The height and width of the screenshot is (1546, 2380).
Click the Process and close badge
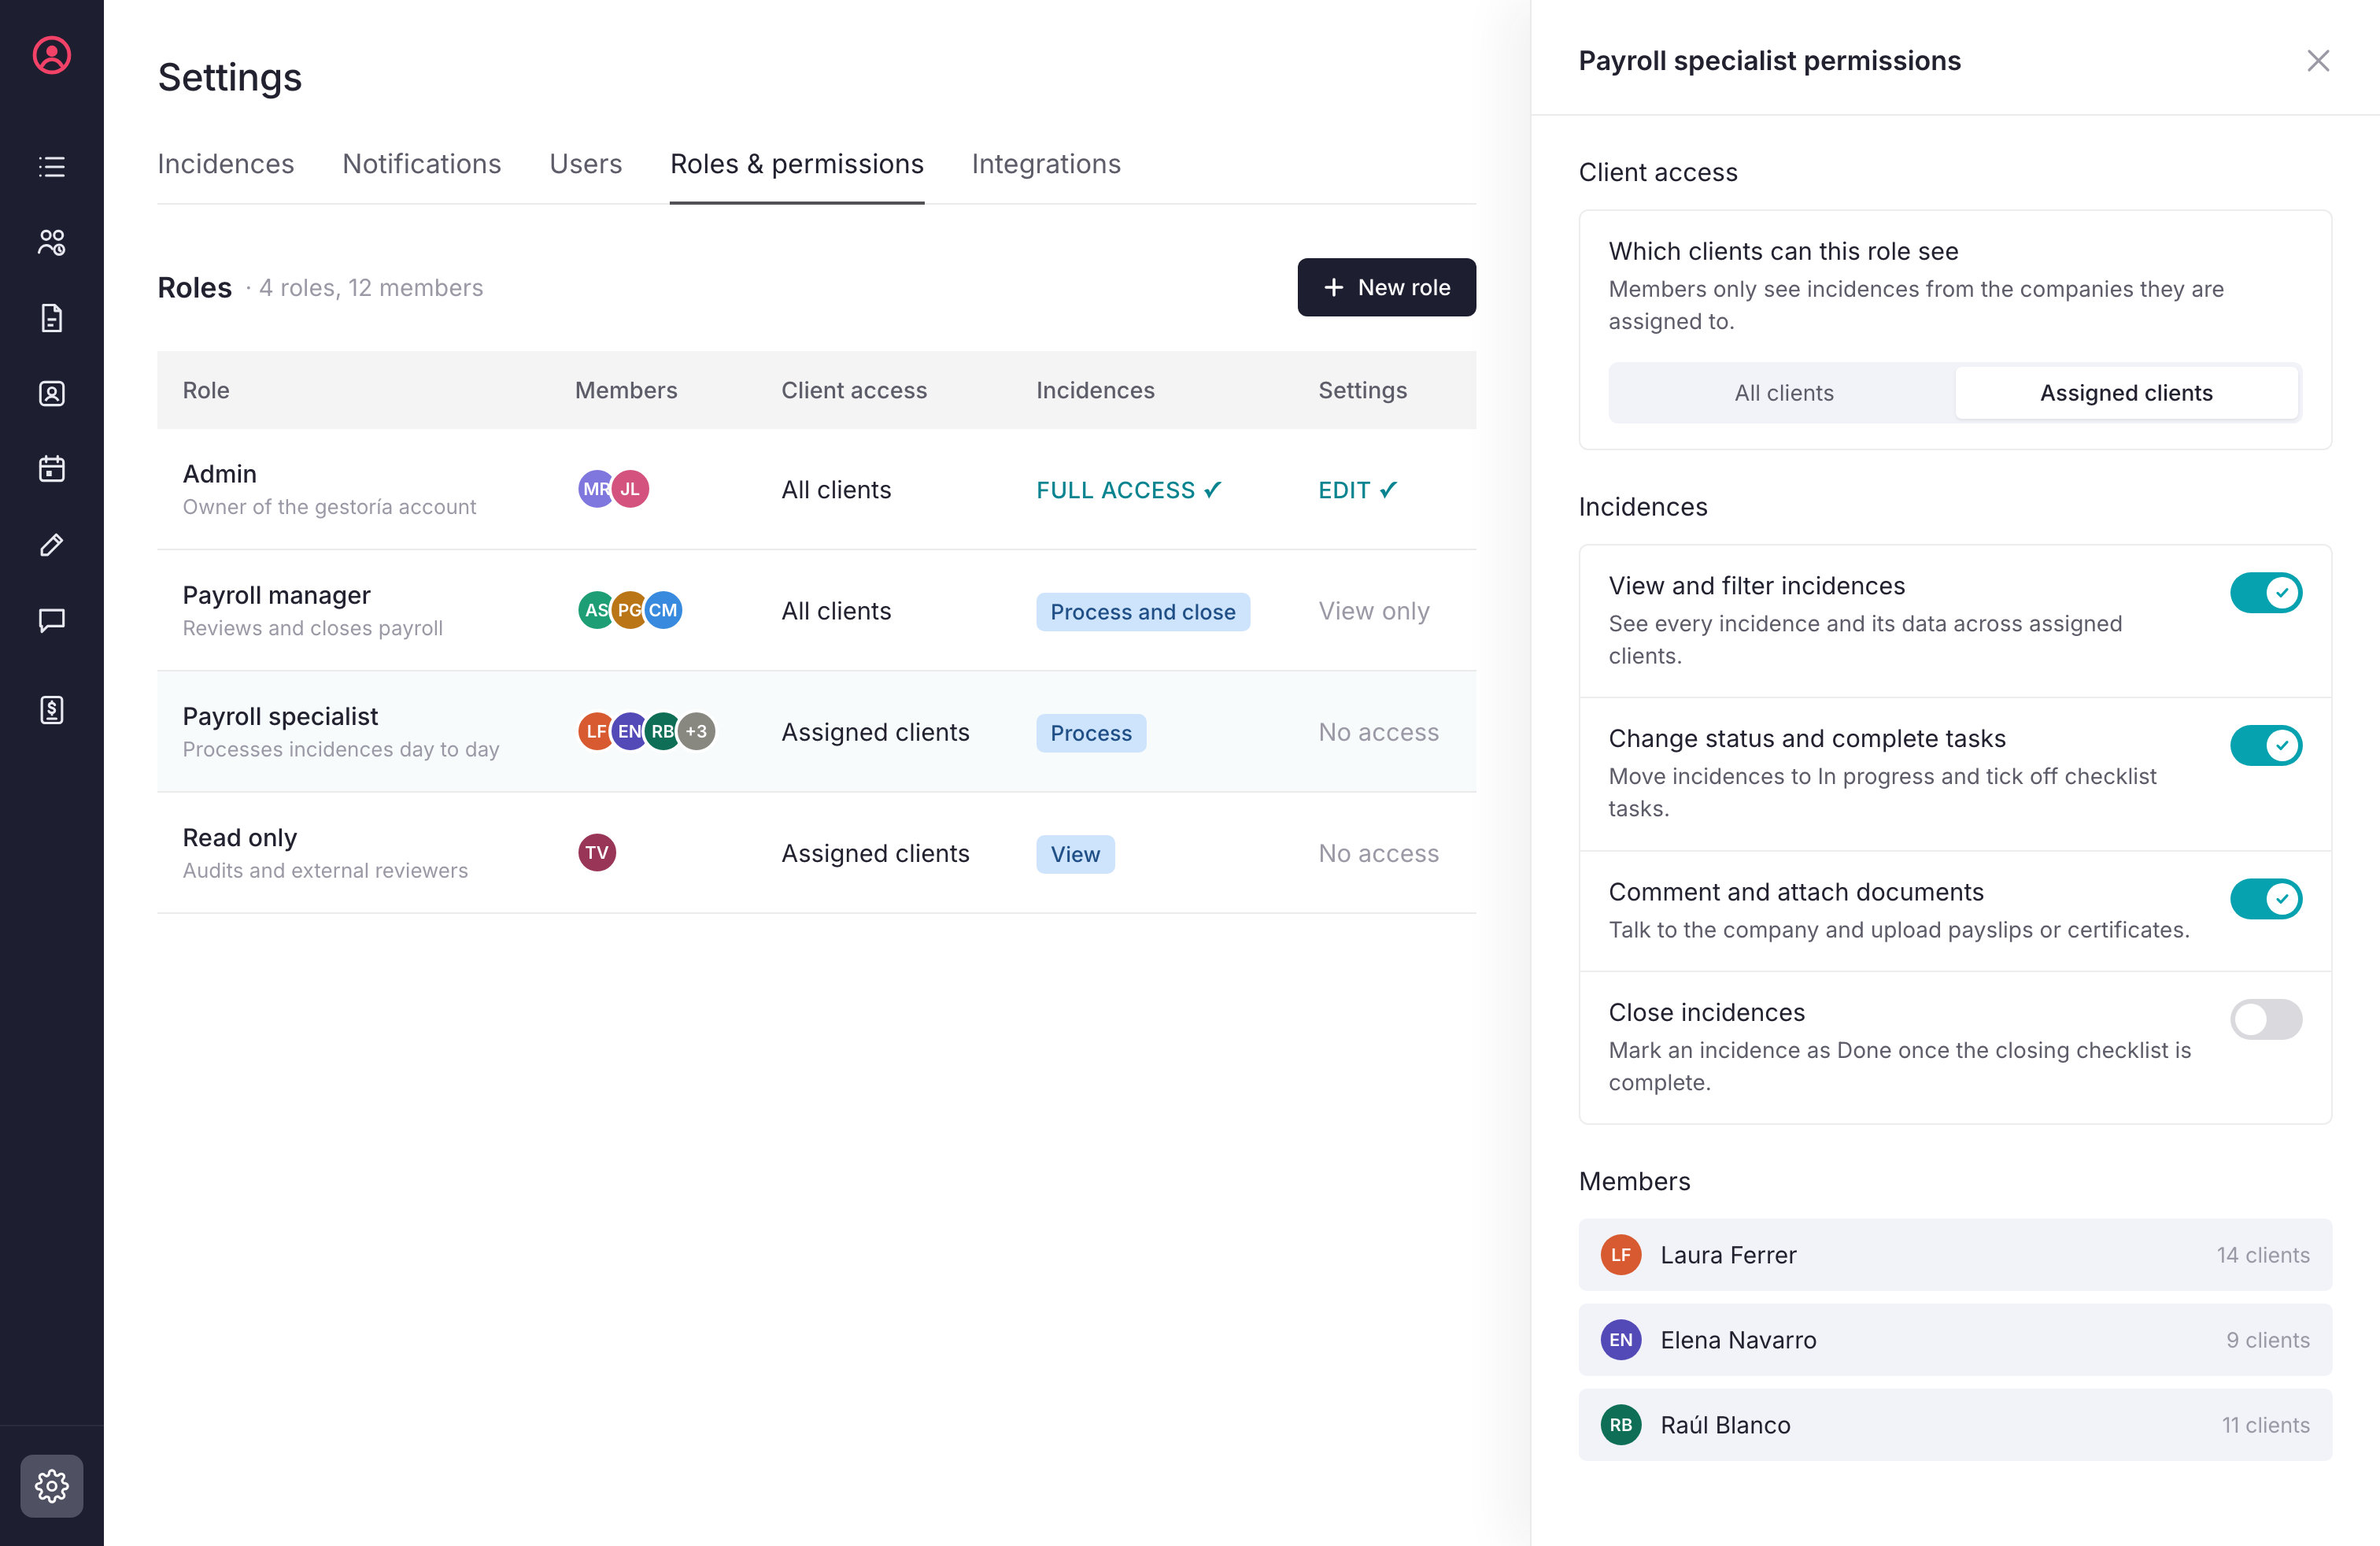pos(1143,612)
